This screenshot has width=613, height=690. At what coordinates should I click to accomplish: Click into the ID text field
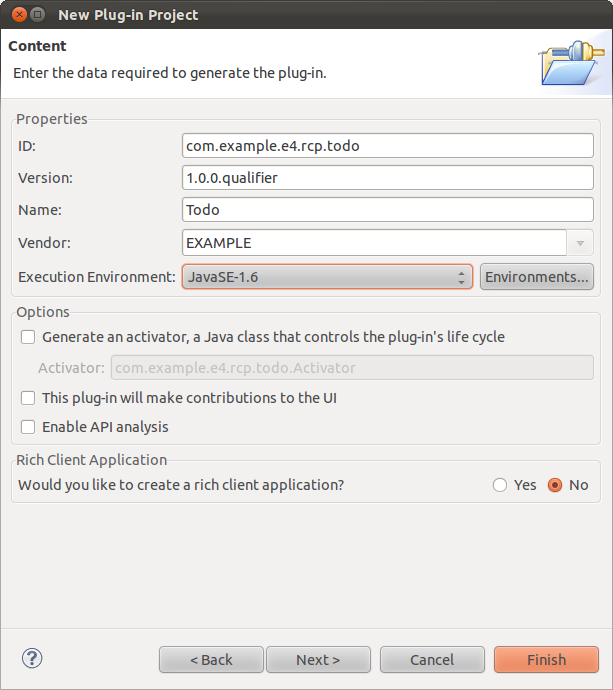tap(388, 146)
